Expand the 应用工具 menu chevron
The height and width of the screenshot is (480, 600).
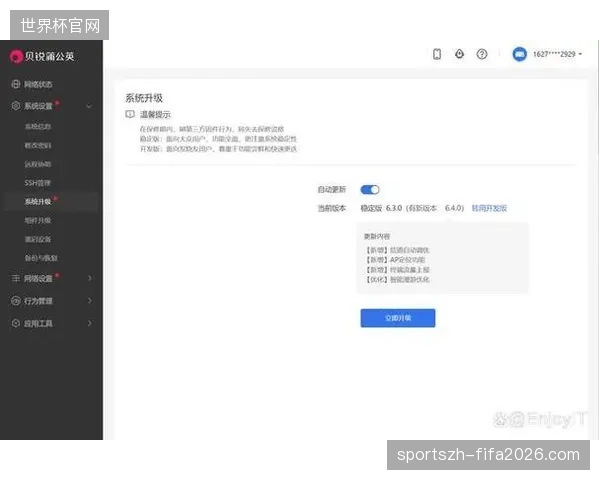tap(90, 323)
